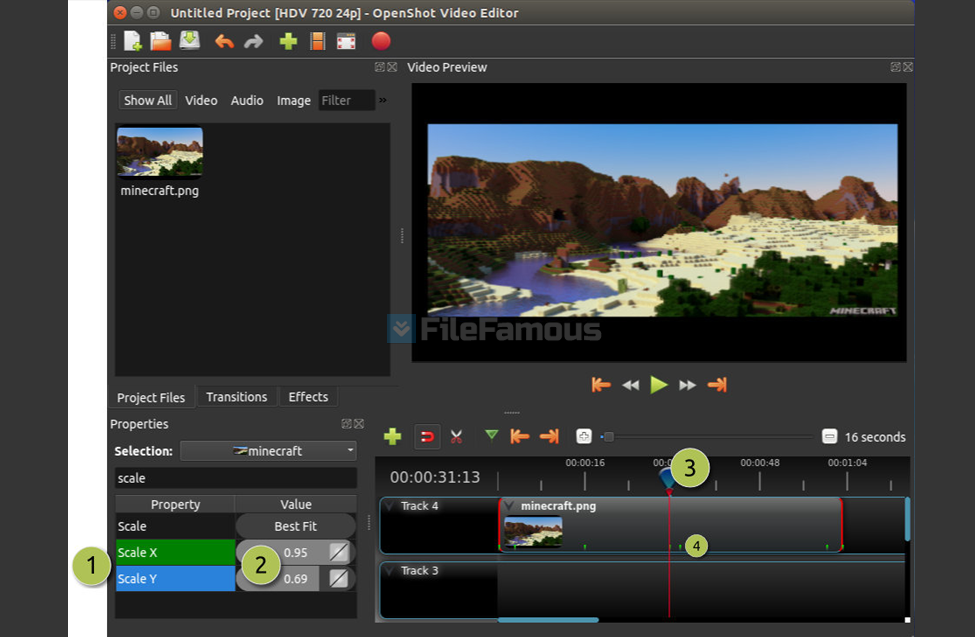Close the Video Preview panel
Screen dimensions: 975x637
tap(908, 67)
